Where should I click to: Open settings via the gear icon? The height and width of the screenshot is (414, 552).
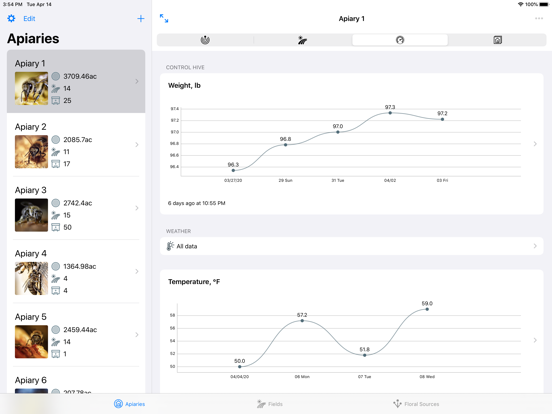[11, 18]
